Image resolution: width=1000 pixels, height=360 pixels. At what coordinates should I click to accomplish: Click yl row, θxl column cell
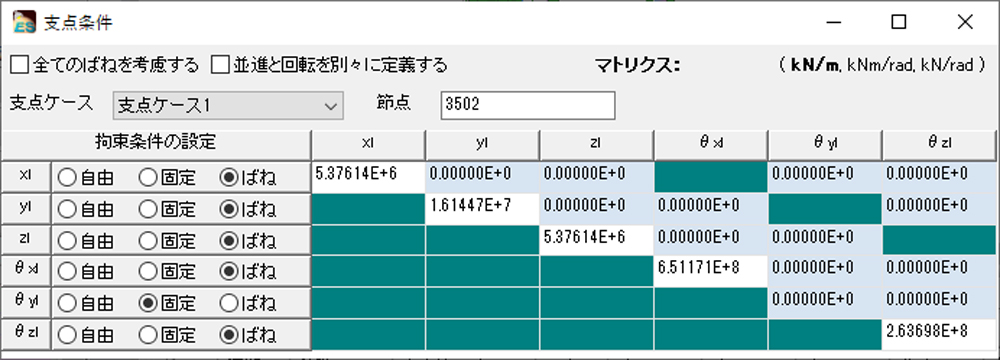710,209
